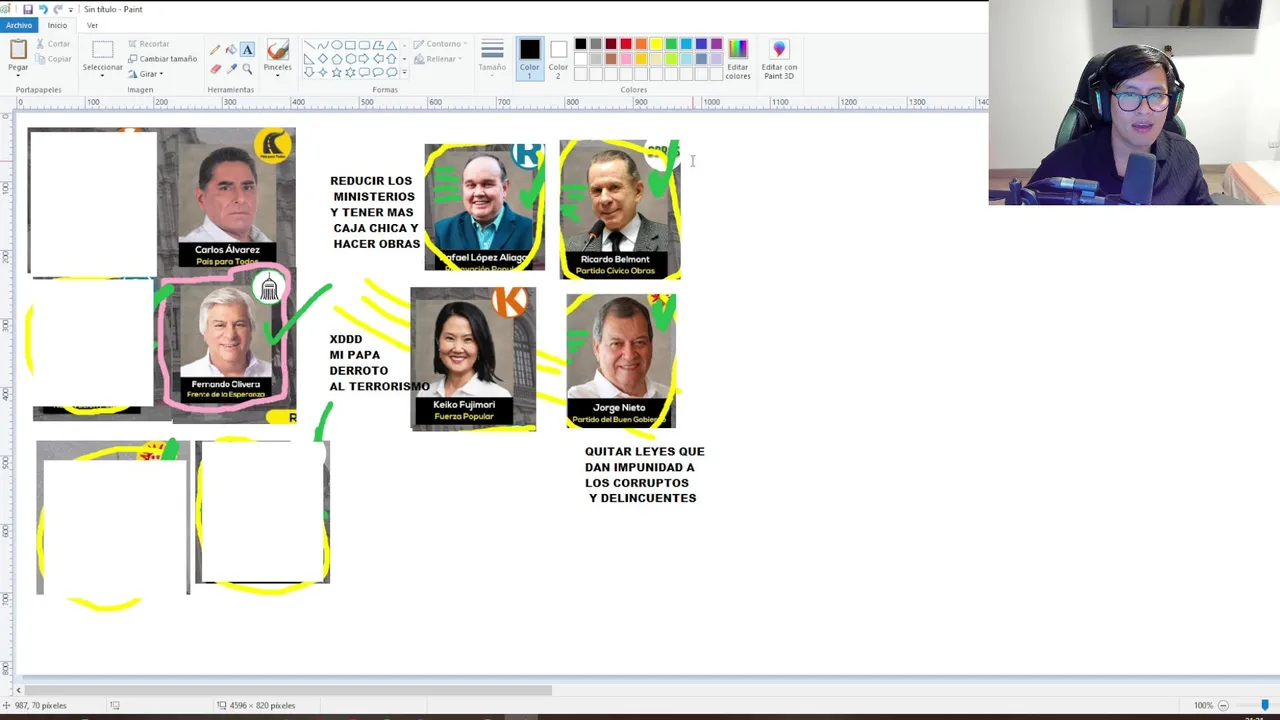Image resolution: width=1280 pixels, height=720 pixels.
Task: Open the Rellenar fill dropdown
Action: [x=438, y=59]
